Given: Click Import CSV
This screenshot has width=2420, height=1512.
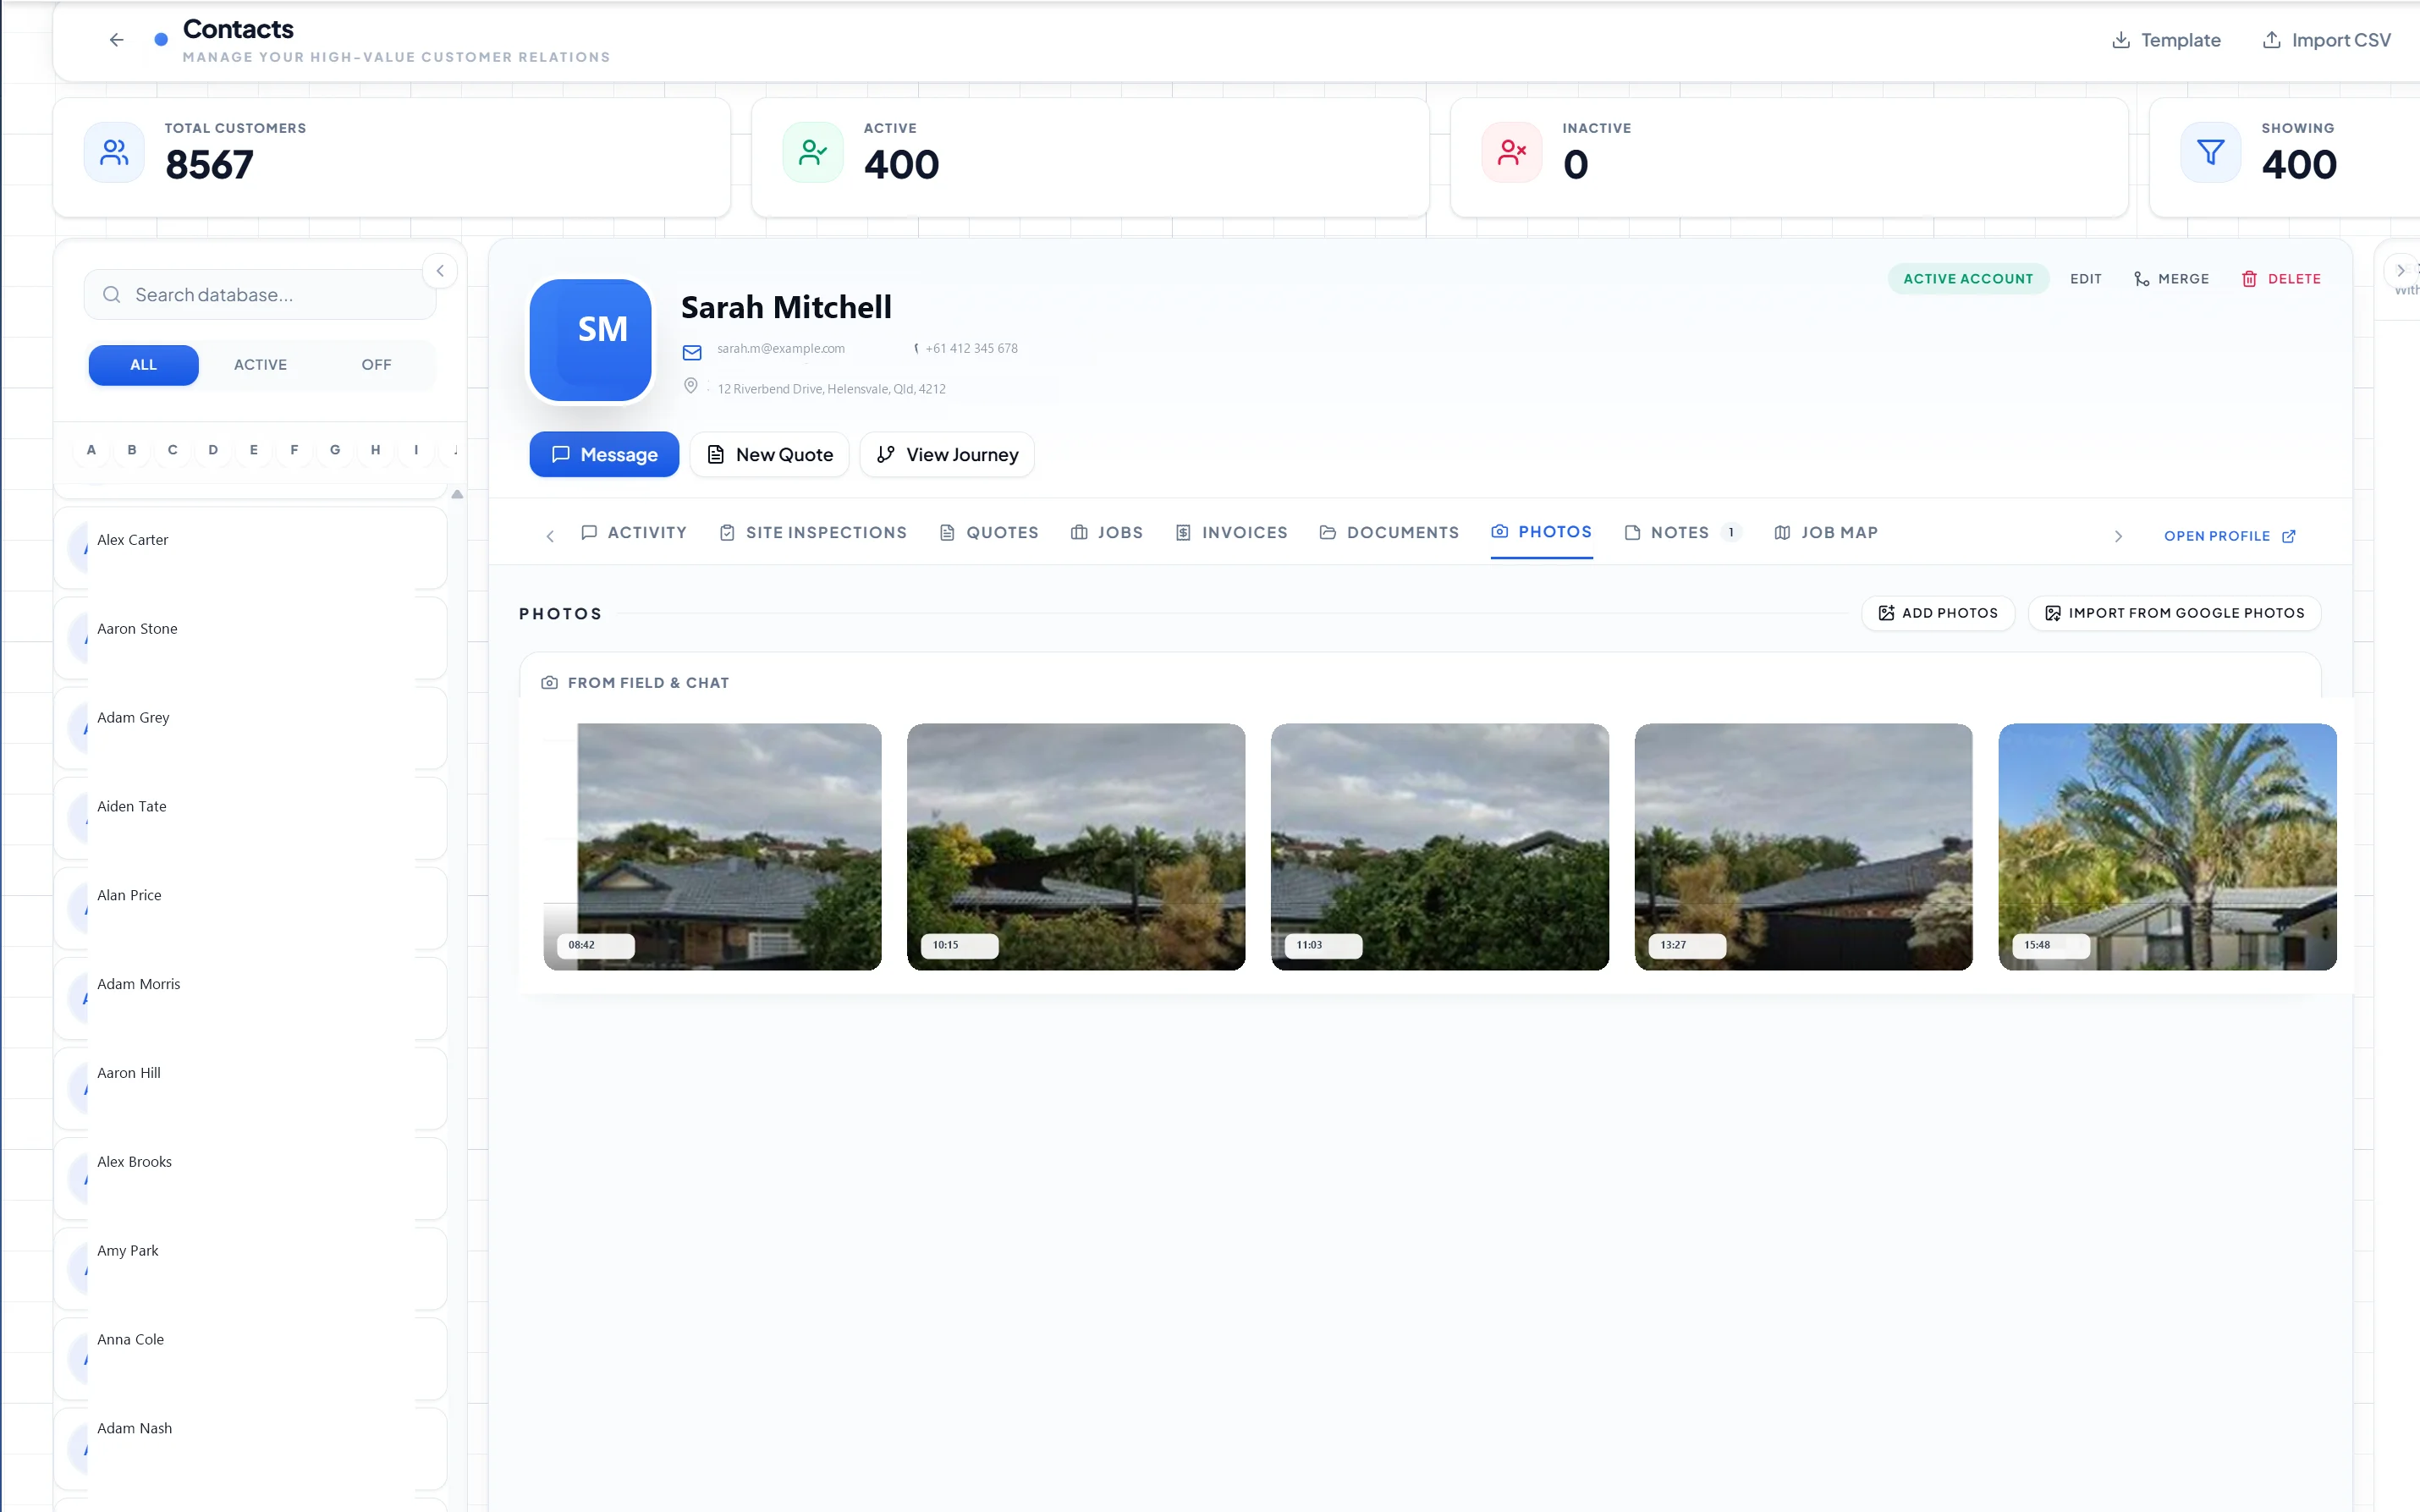Looking at the screenshot, I should (x=2326, y=40).
